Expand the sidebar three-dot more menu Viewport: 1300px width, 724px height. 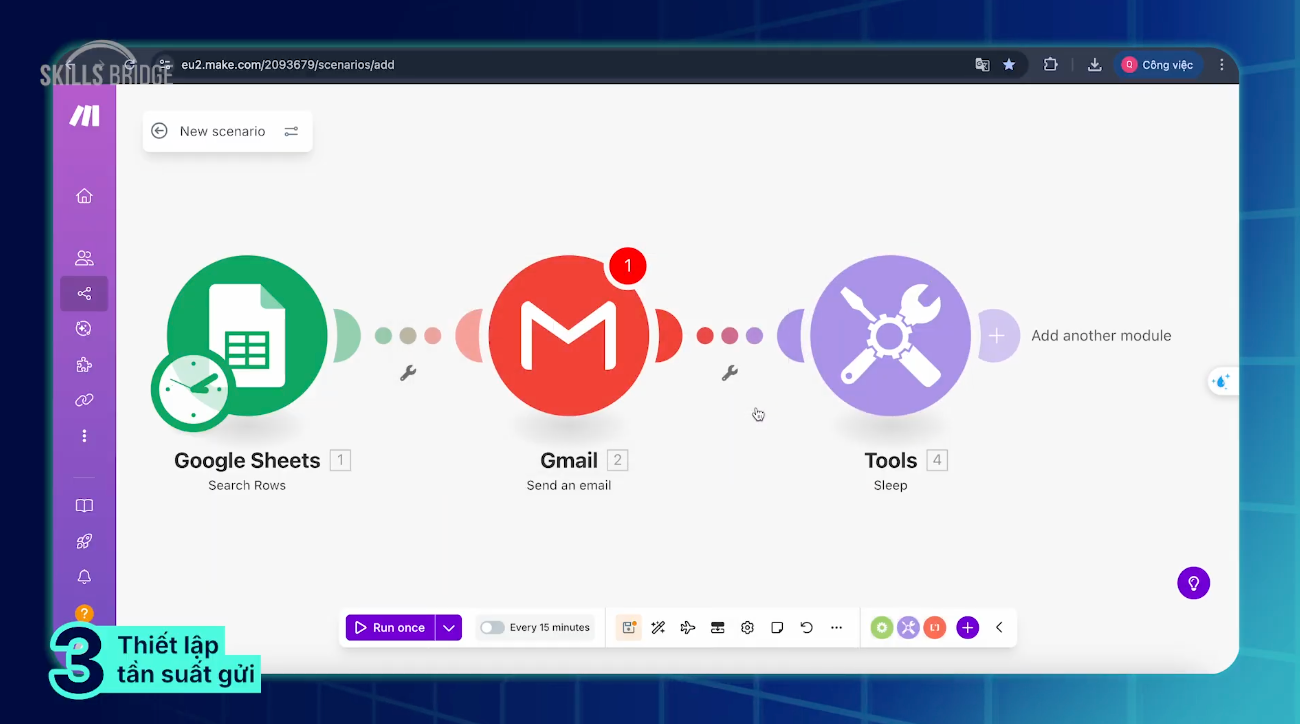[x=84, y=436]
